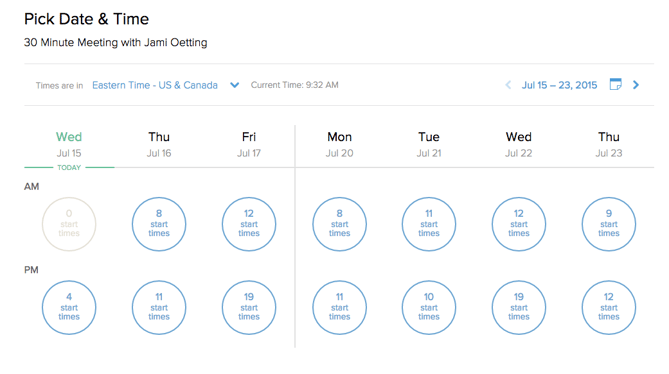Click the Times are in label
The image size is (669, 374).
tap(59, 86)
